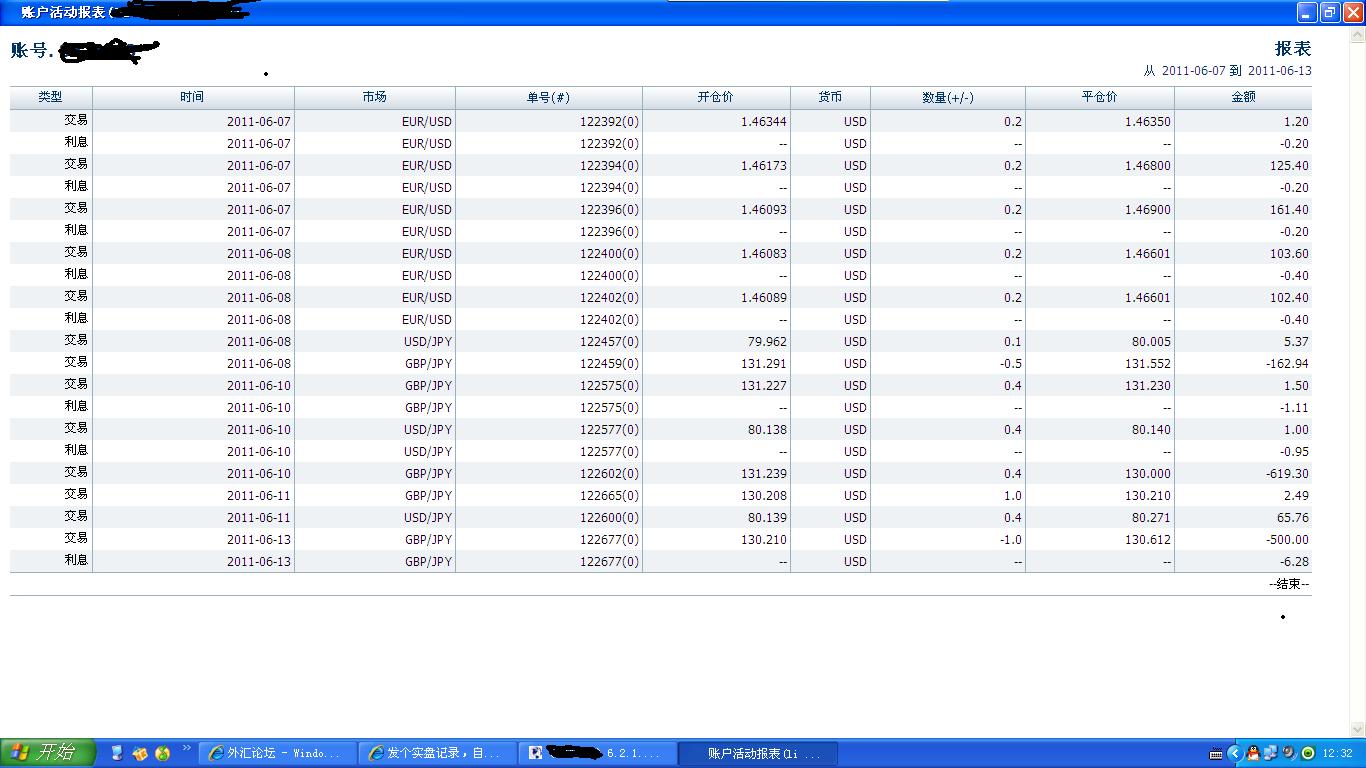Close the 账户活动报表 window
The height and width of the screenshot is (768, 1366).
click(x=1353, y=12)
